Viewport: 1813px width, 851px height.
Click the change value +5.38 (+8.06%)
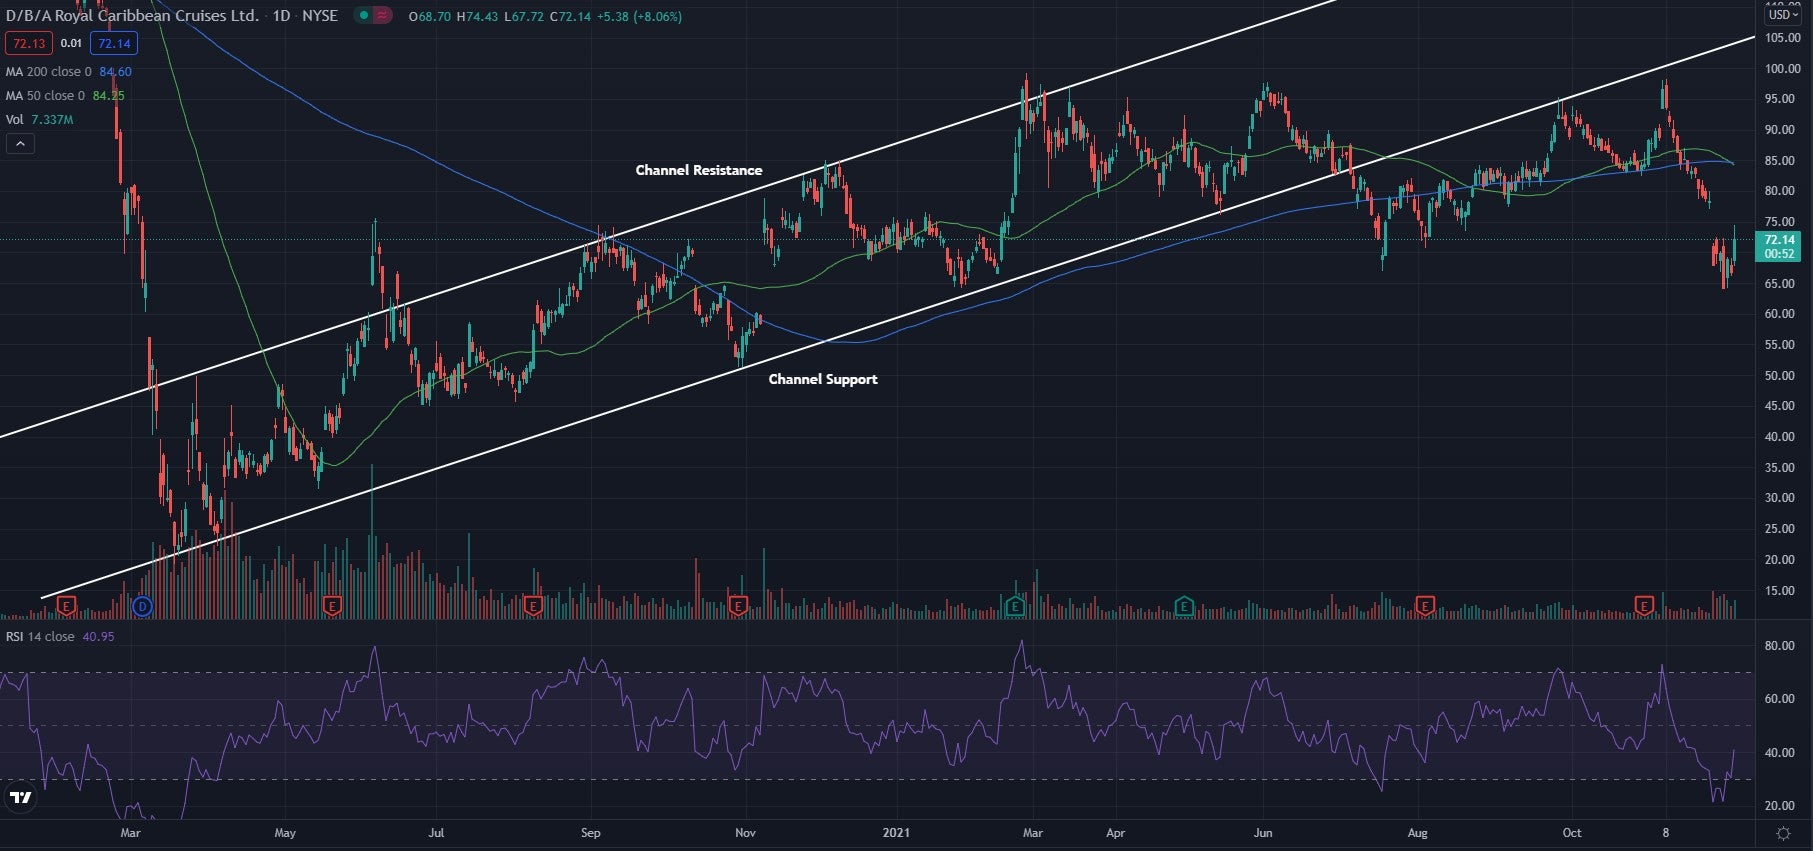tap(638, 17)
